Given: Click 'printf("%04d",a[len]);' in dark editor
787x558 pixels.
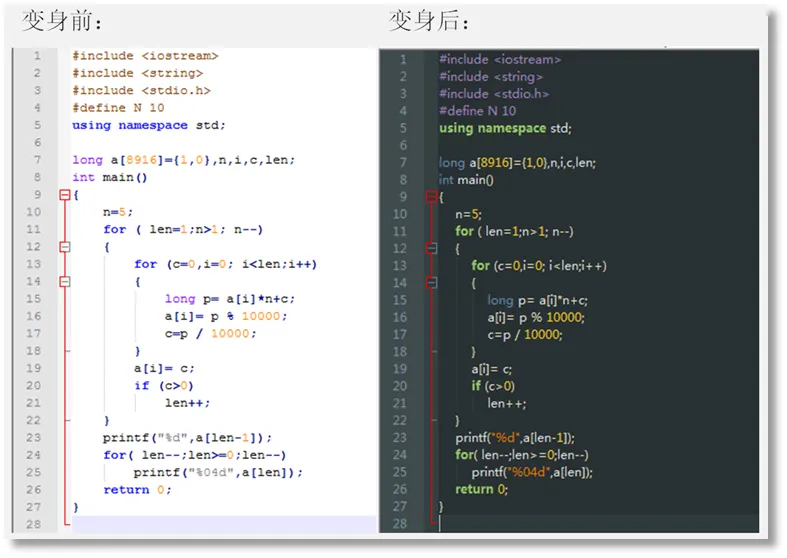Looking at the screenshot, I should tap(532, 473).
